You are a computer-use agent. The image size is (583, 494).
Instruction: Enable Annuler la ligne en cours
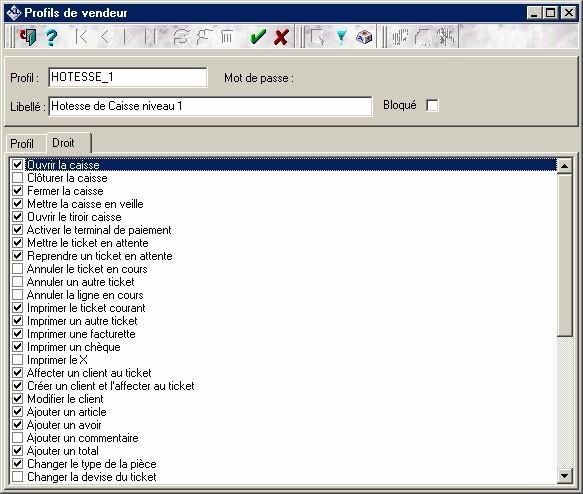point(17,295)
